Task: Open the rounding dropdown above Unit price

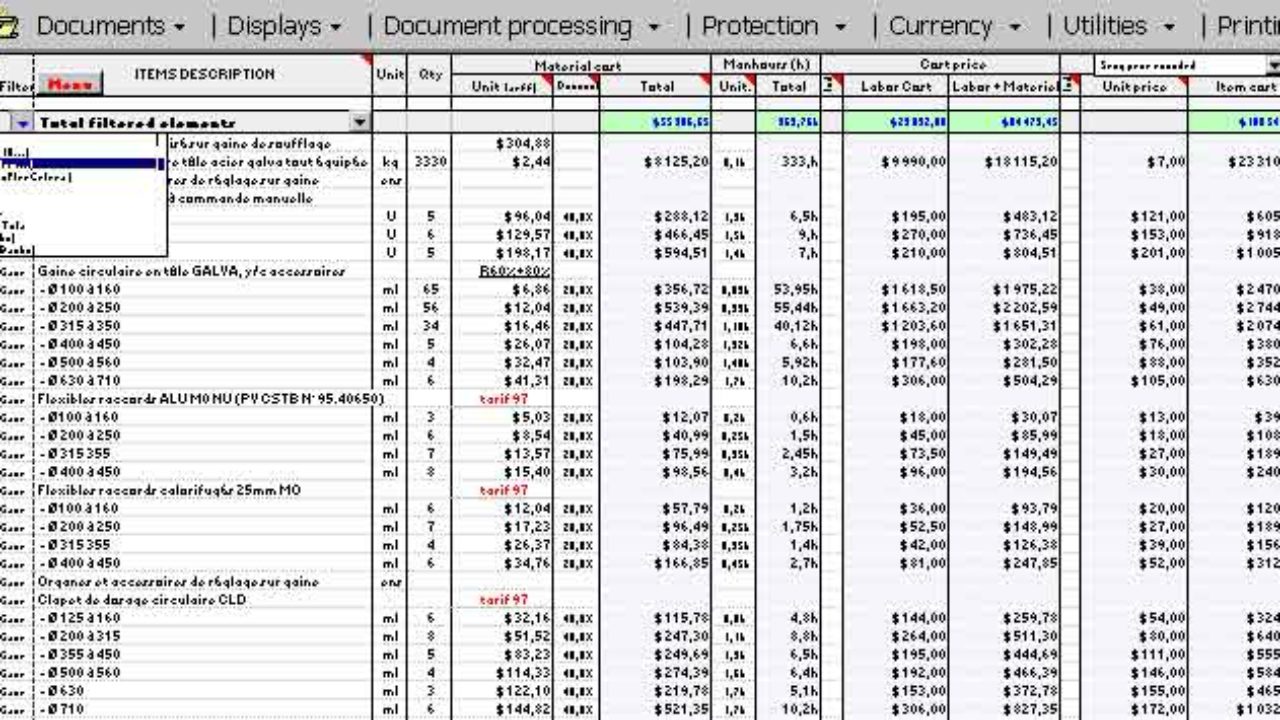Action: point(1272,66)
